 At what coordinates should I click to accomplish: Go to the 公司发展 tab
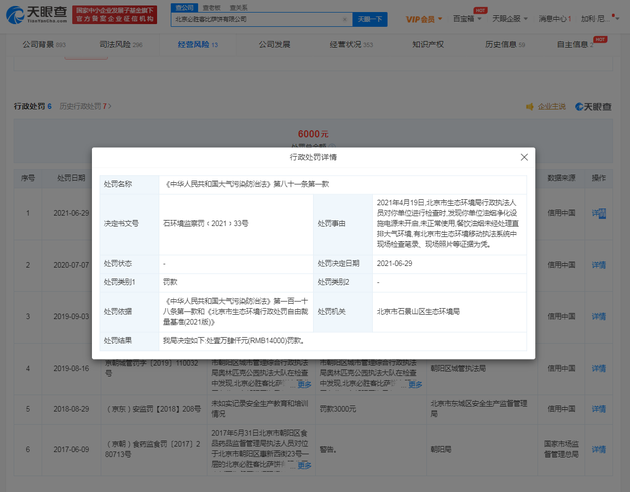[274, 45]
